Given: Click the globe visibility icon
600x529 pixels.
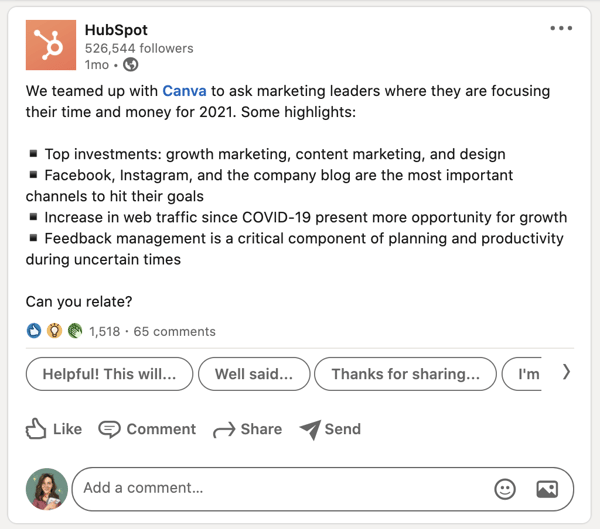Looking at the screenshot, I should 130,65.
